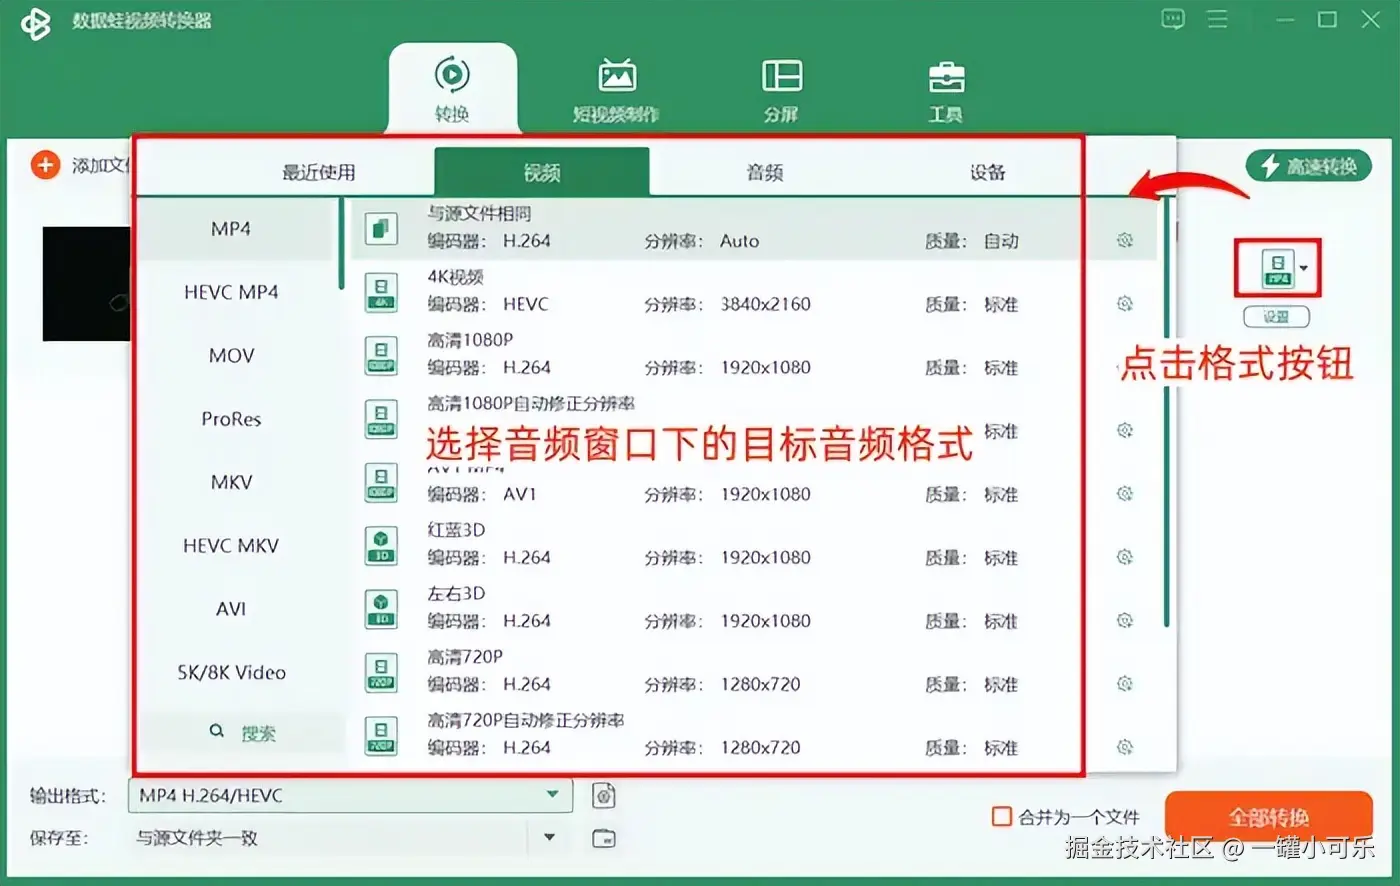Open the 分屏 split-screen tab

click(x=781, y=90)
